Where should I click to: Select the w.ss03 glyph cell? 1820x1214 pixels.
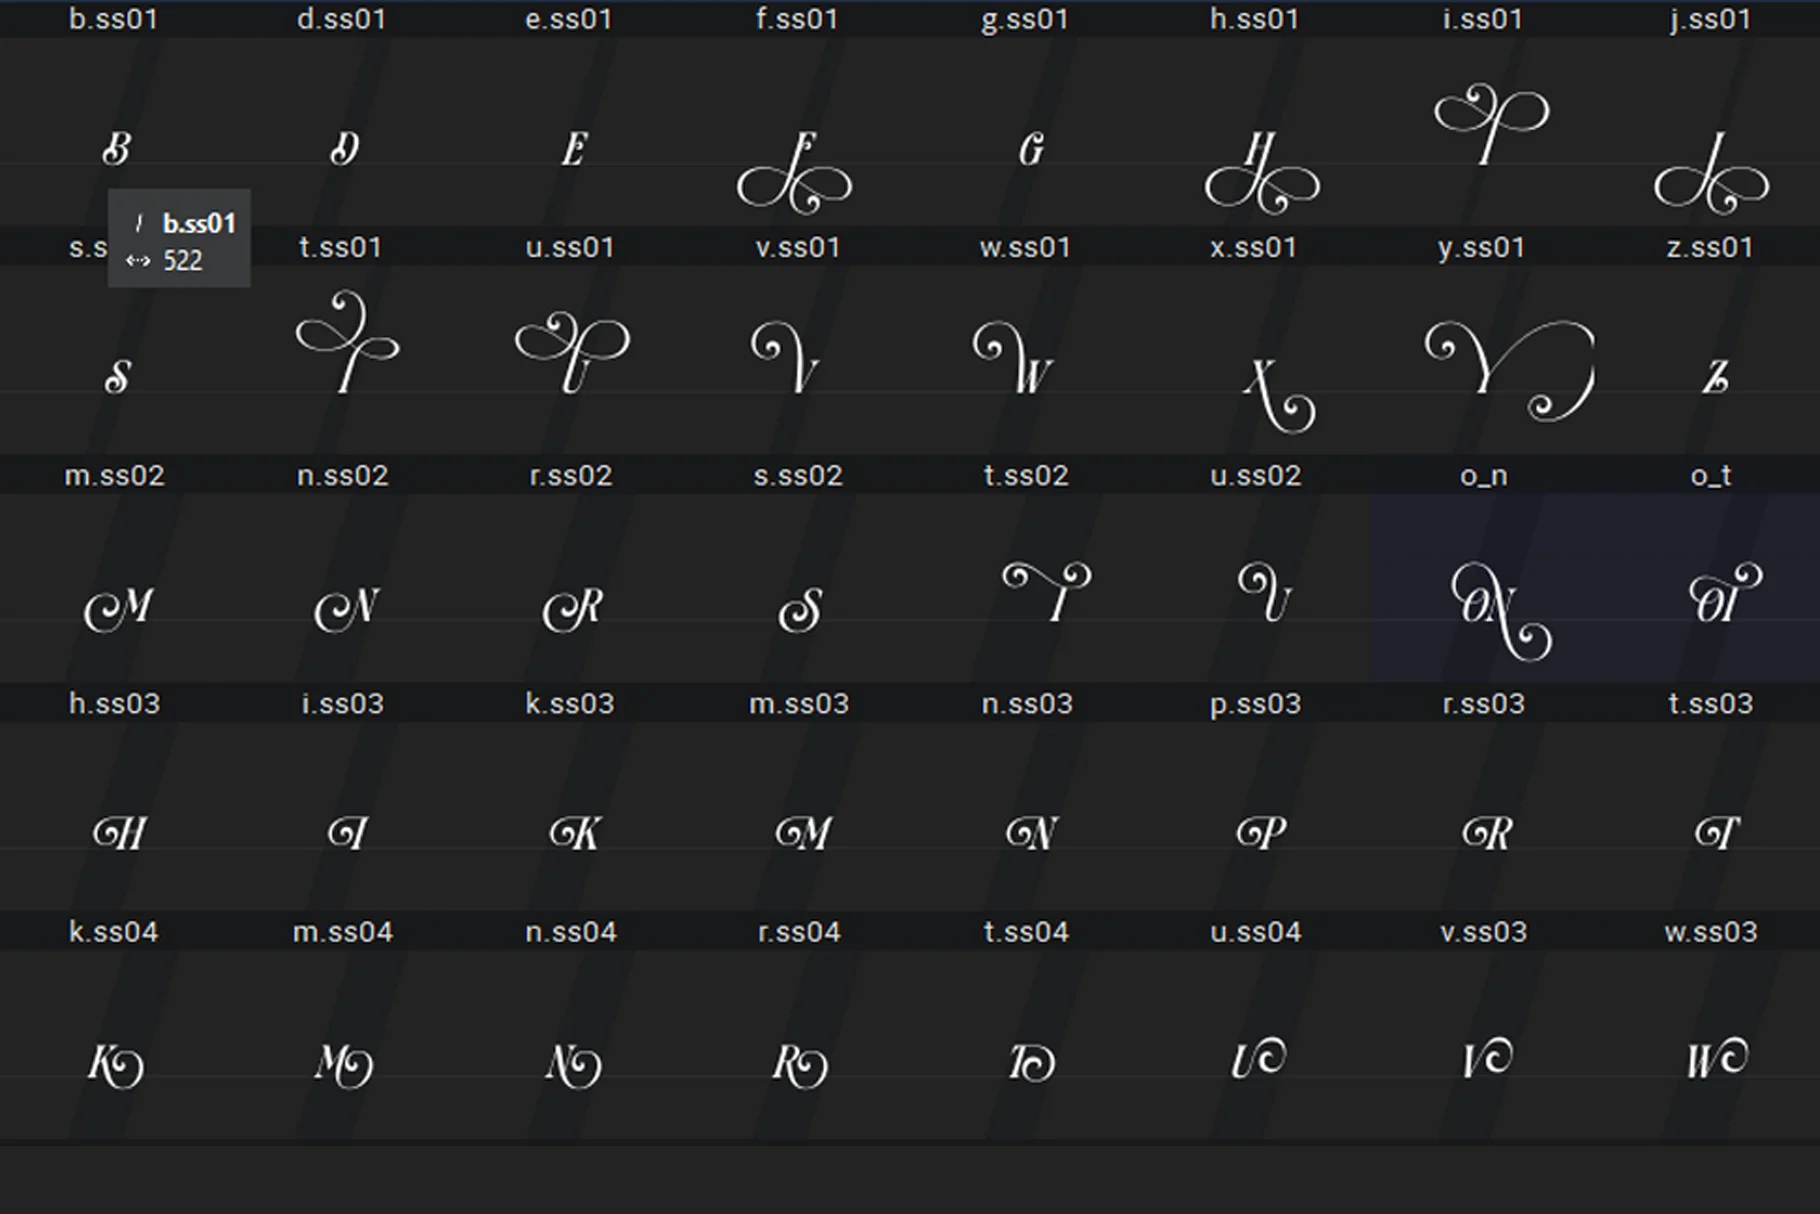tap(1716, 1060)
